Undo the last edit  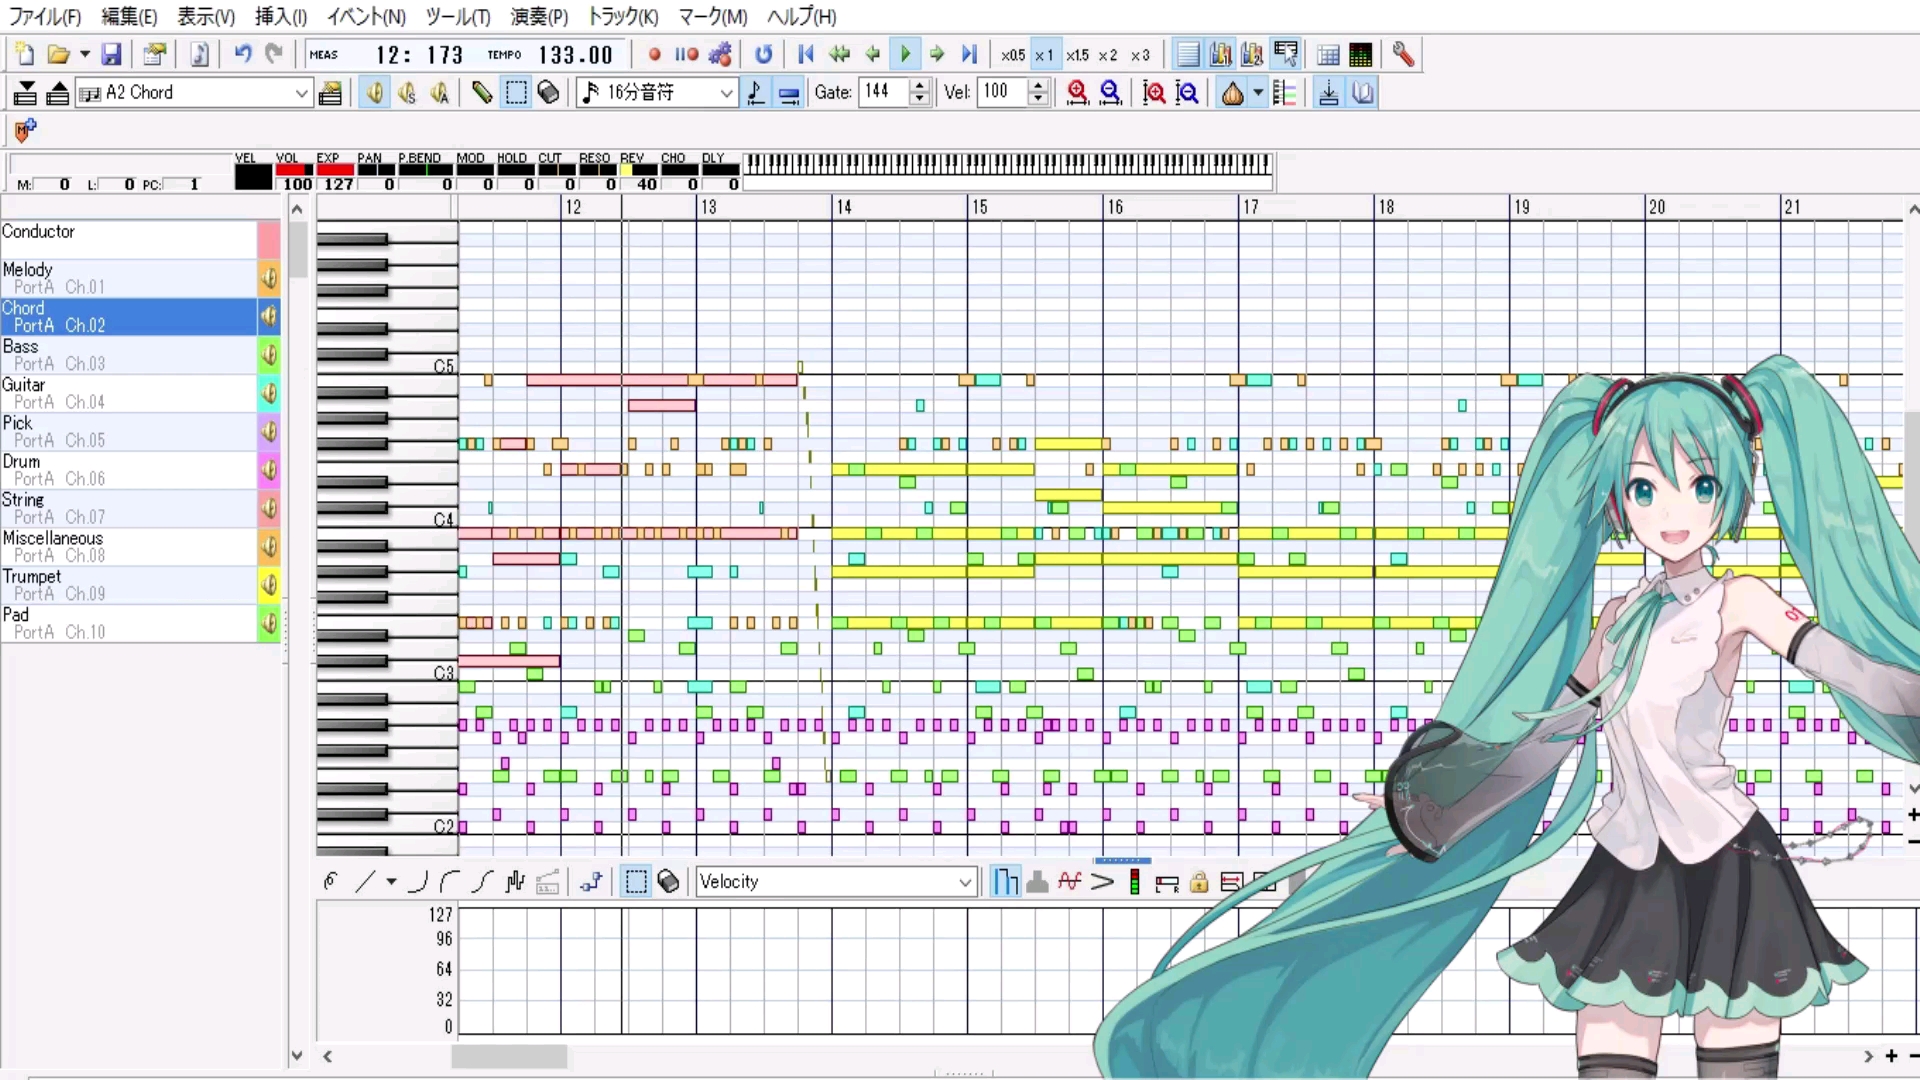pos(242,55)
